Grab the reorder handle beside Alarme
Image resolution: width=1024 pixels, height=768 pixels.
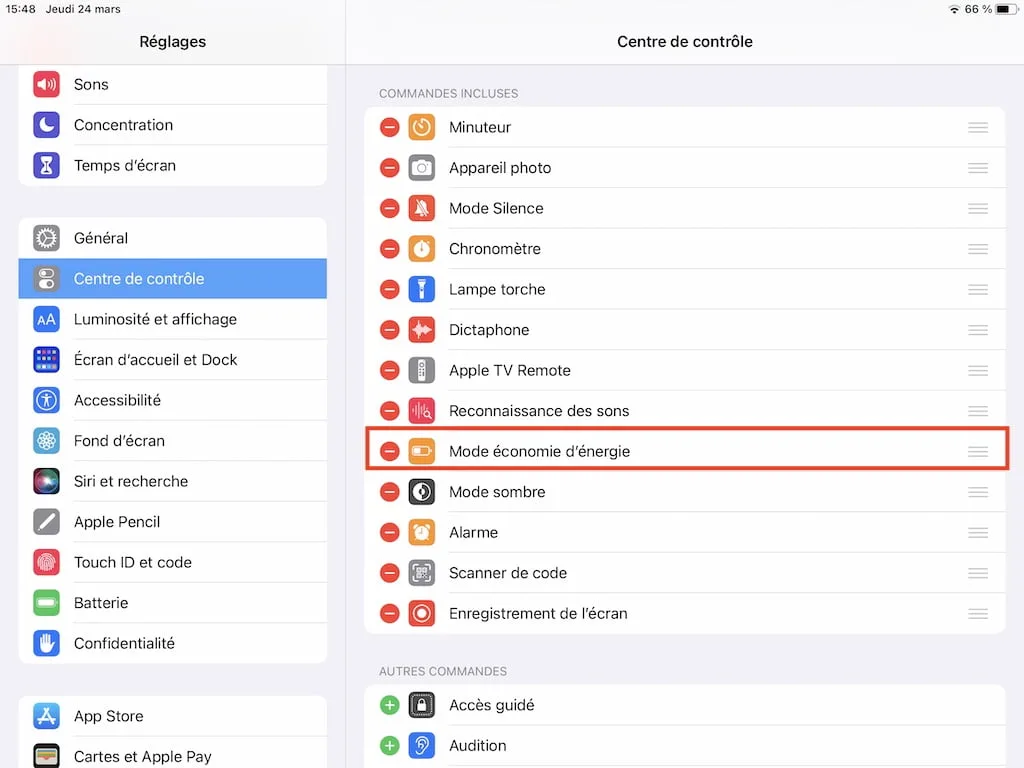click(978, 532)
